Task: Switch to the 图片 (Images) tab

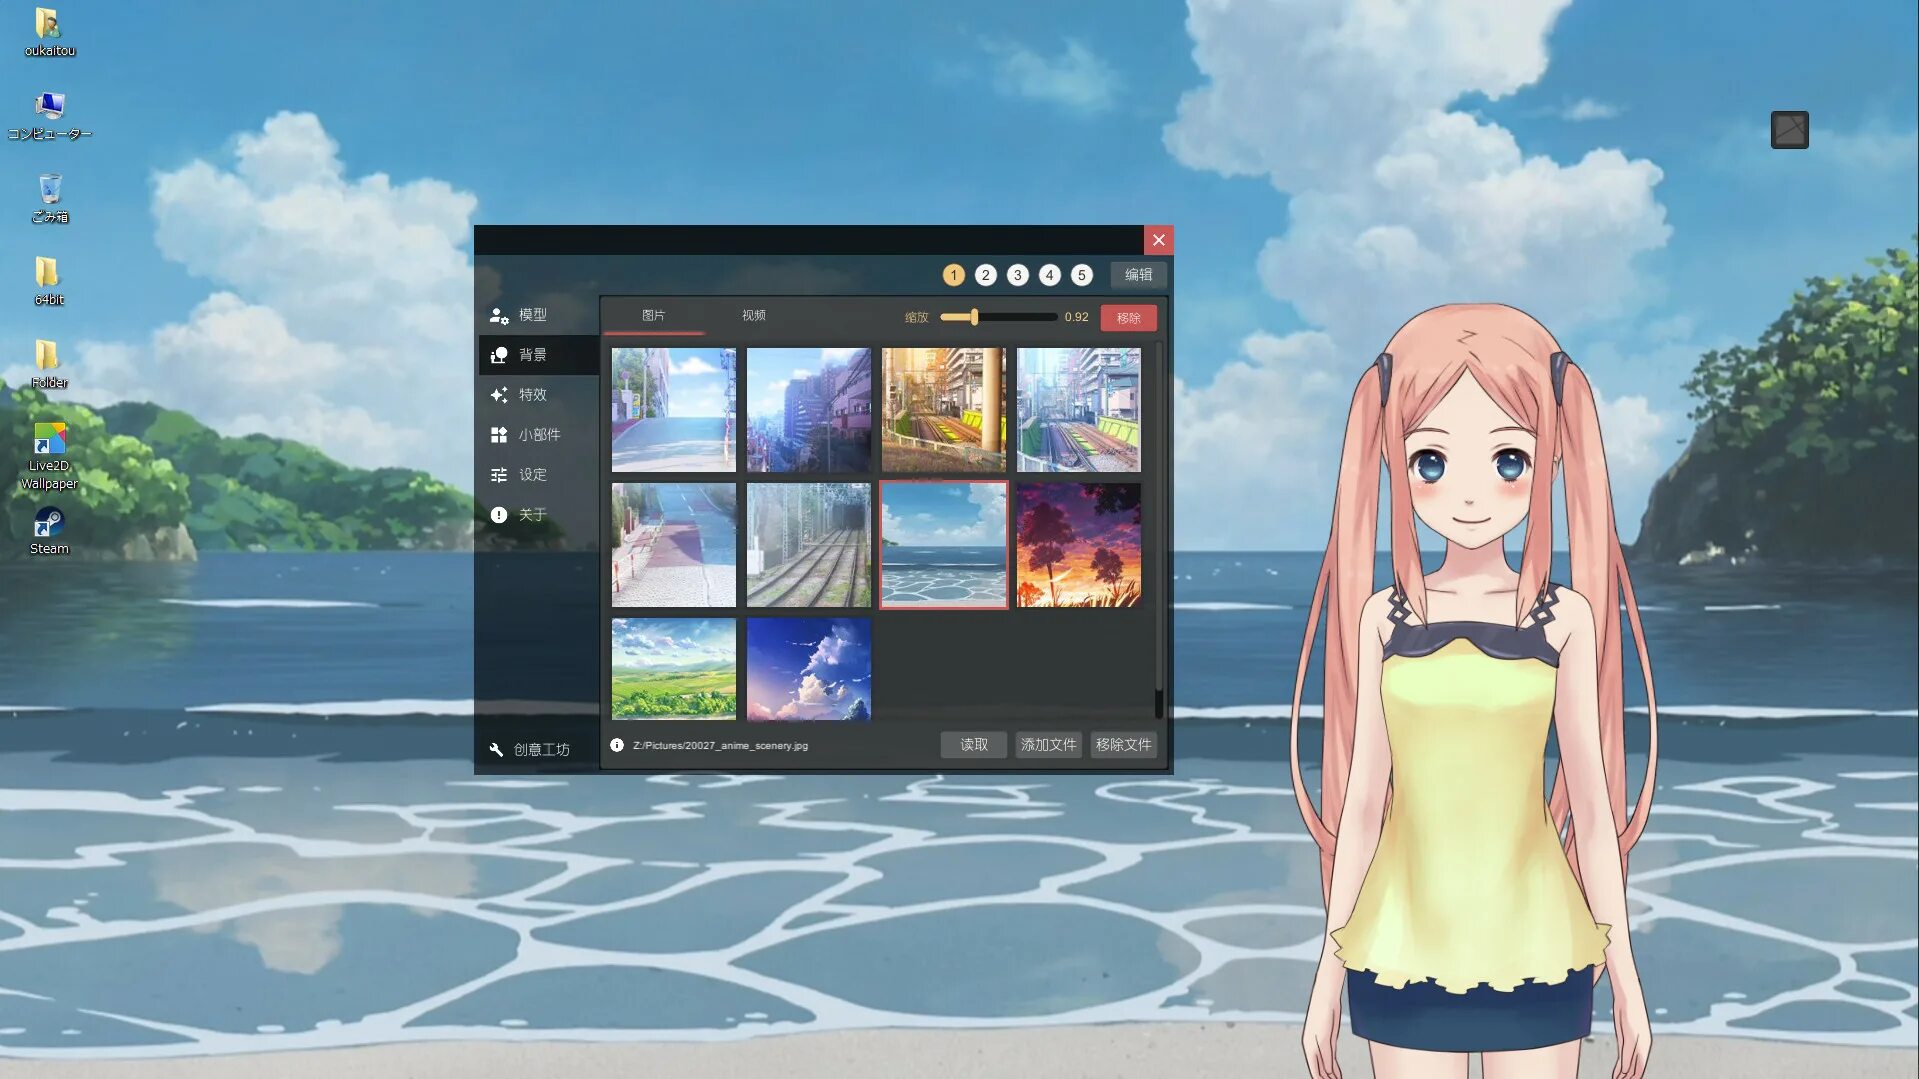Action: pyautogui.click(x=653, y=316)
